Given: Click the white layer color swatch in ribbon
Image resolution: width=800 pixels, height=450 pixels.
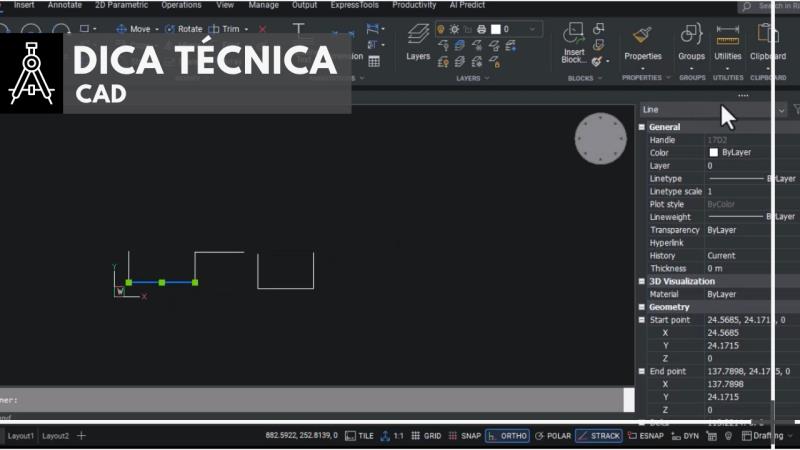Looking at the screenshot, I should pos(495,29).
